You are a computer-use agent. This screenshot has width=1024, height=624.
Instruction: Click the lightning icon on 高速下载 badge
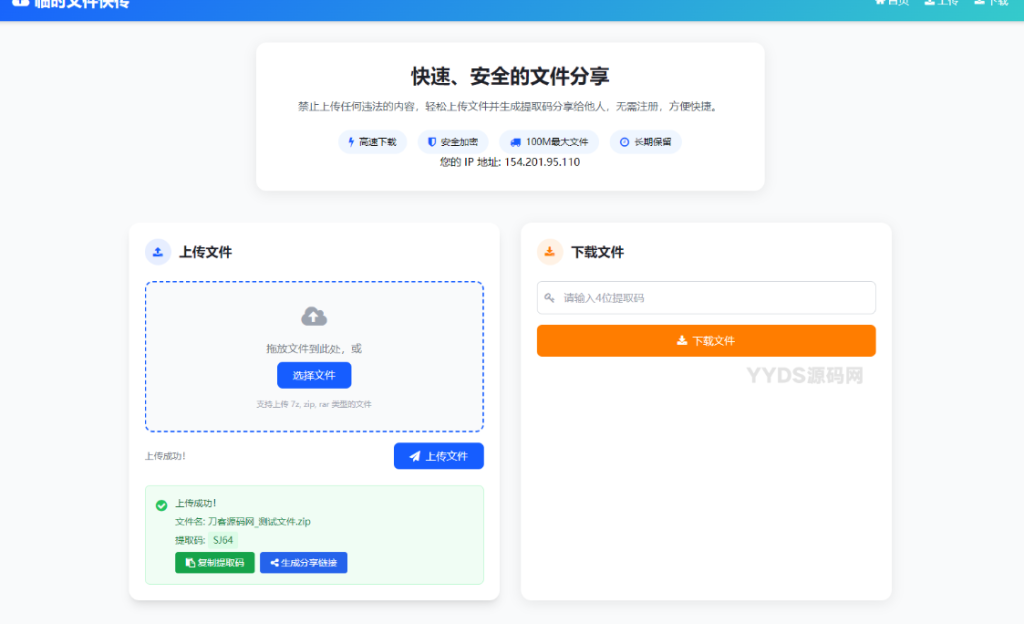(351, 141)
